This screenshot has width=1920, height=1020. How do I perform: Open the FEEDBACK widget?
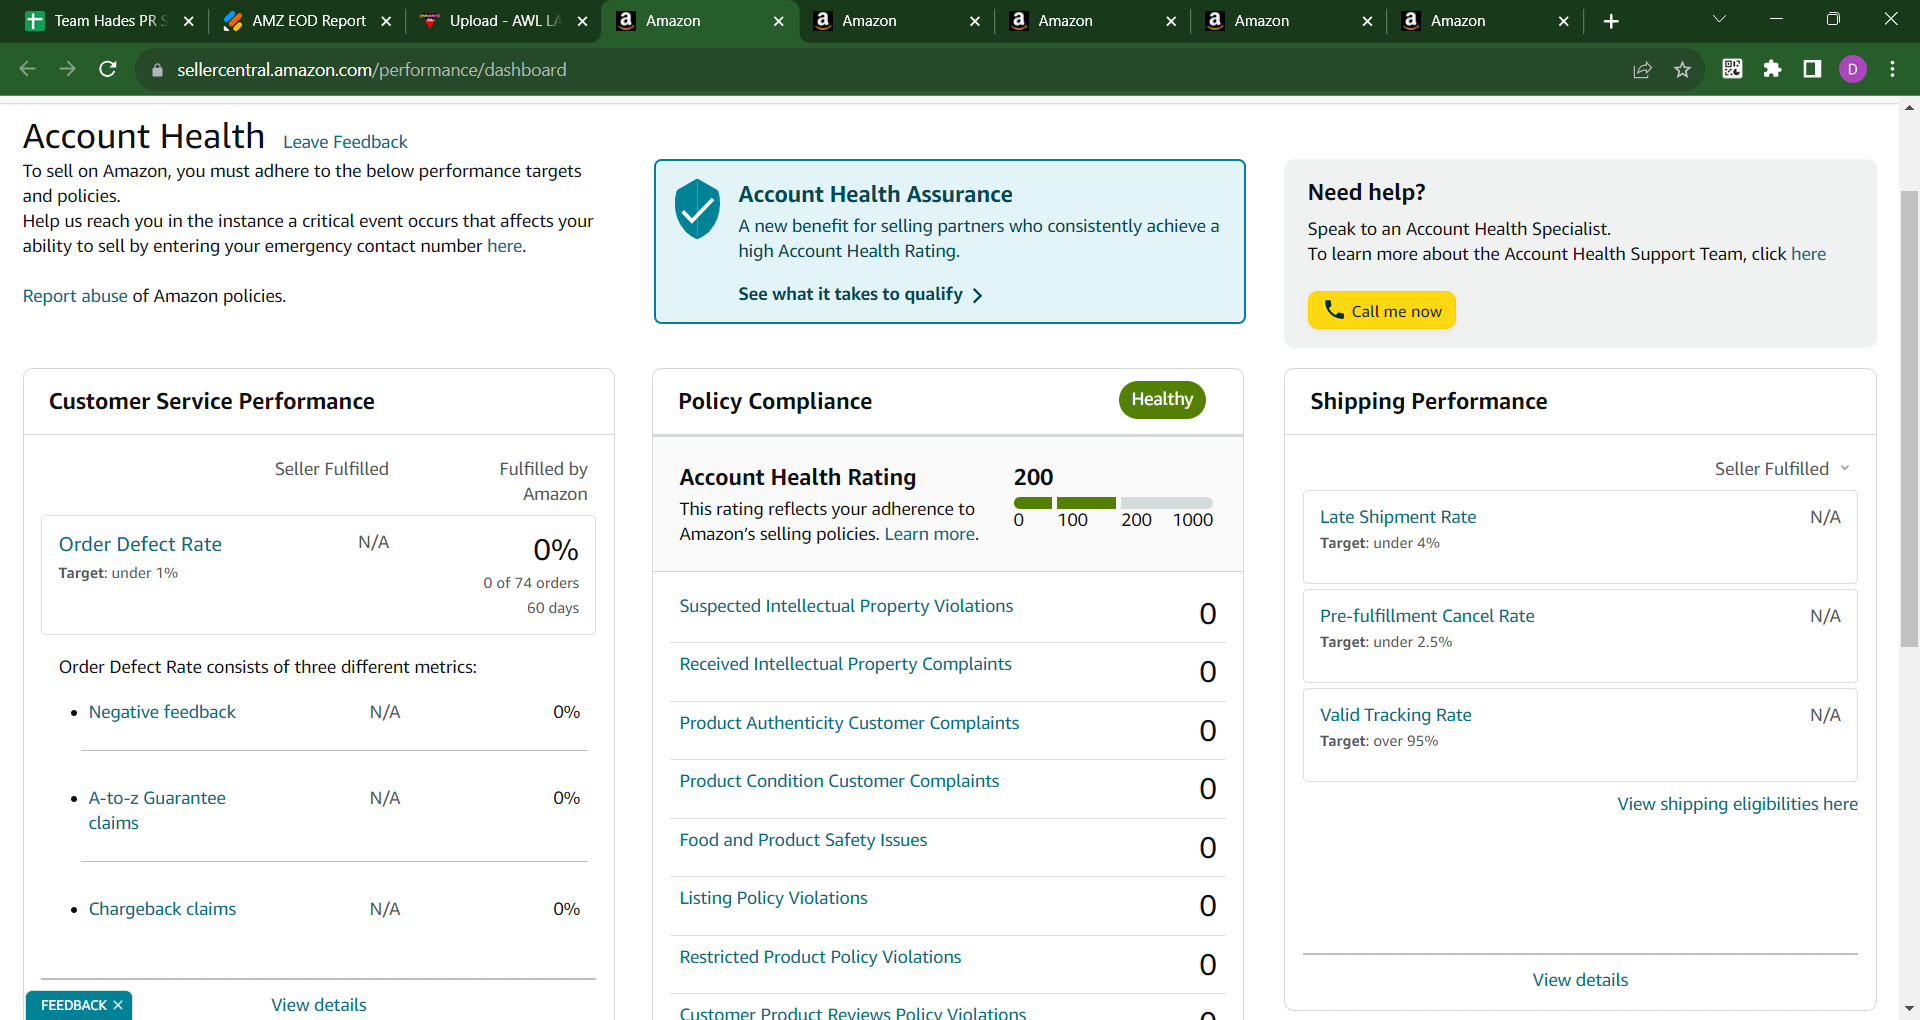(73, 1005)
